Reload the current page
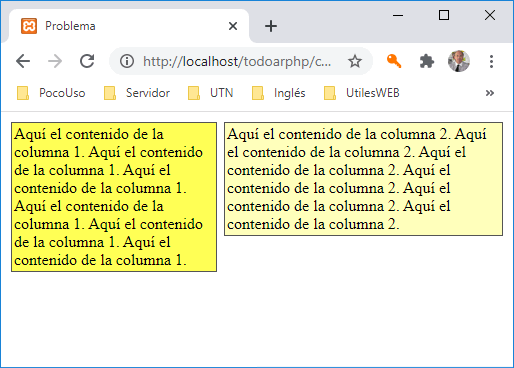The height and width of the screenshot is (368, 514). (x=87, y=61)
